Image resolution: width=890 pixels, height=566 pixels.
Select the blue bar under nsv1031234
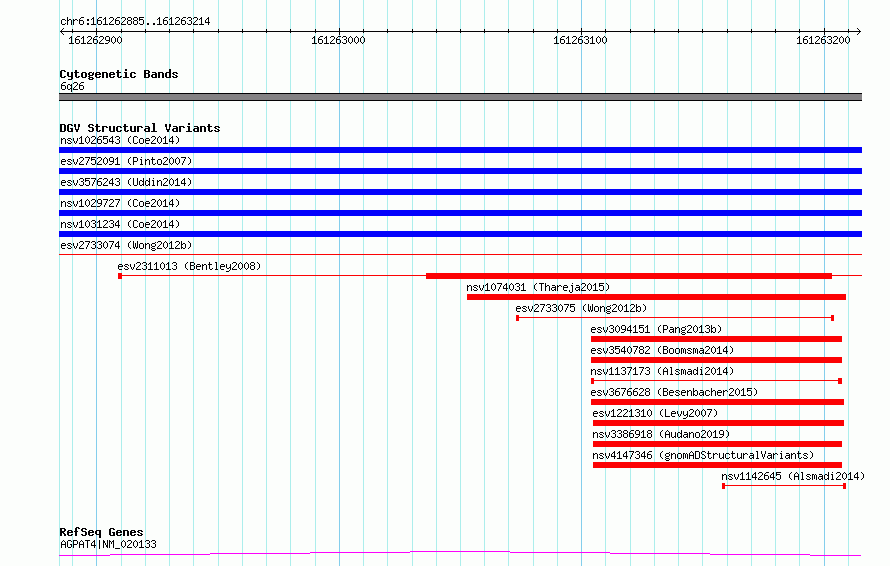click(x=460, y=234)
